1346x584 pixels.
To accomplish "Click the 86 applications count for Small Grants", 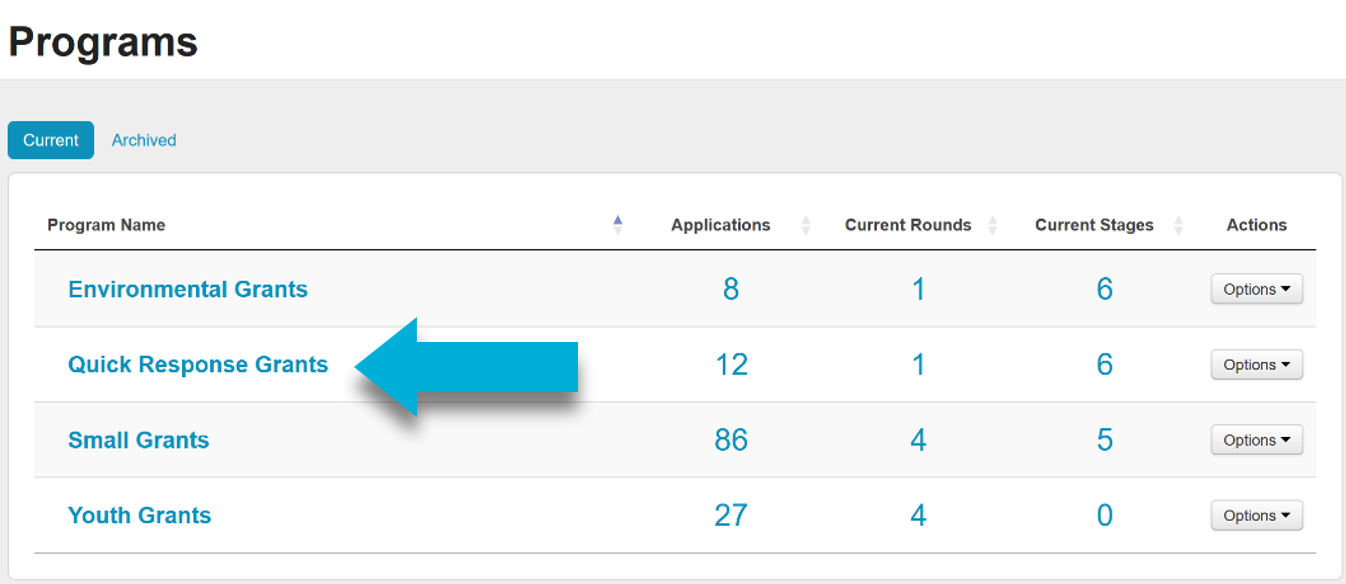I will coord(731,440).
